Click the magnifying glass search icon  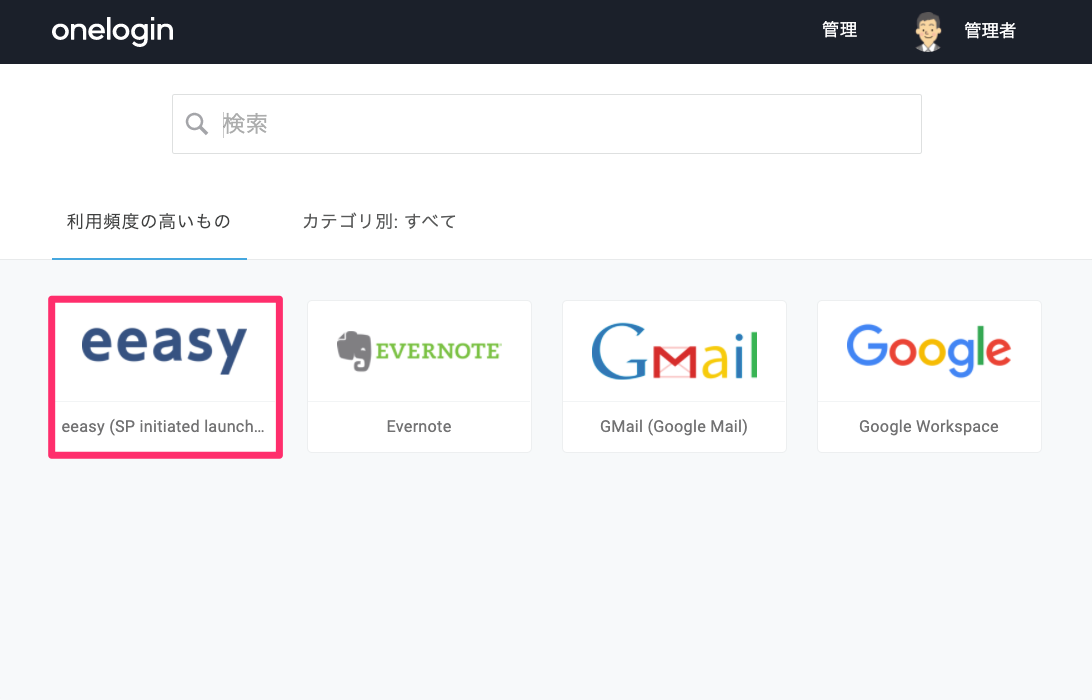[196, 124]
